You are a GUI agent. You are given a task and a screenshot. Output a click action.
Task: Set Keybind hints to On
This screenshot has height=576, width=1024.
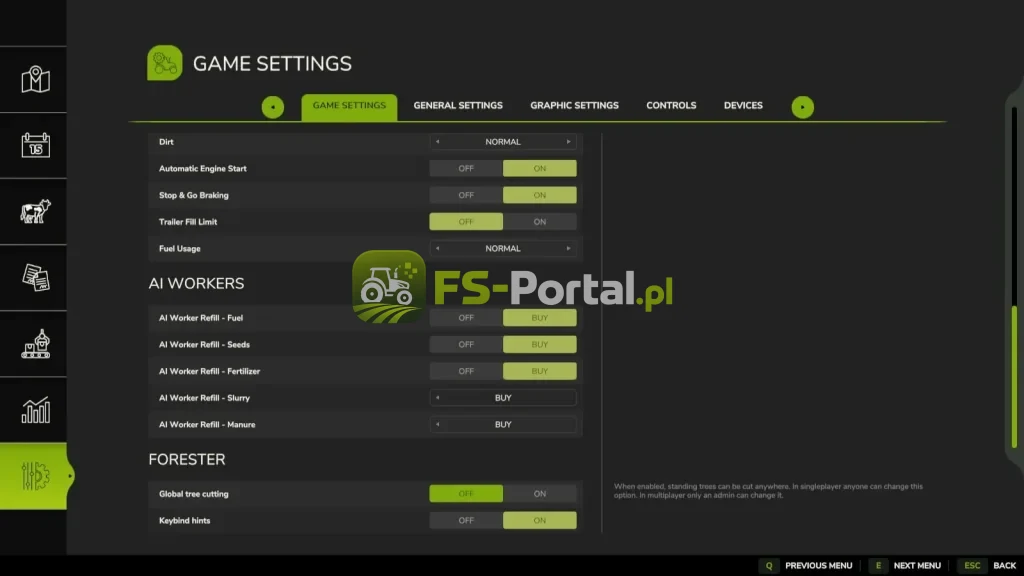click(539, 520)
